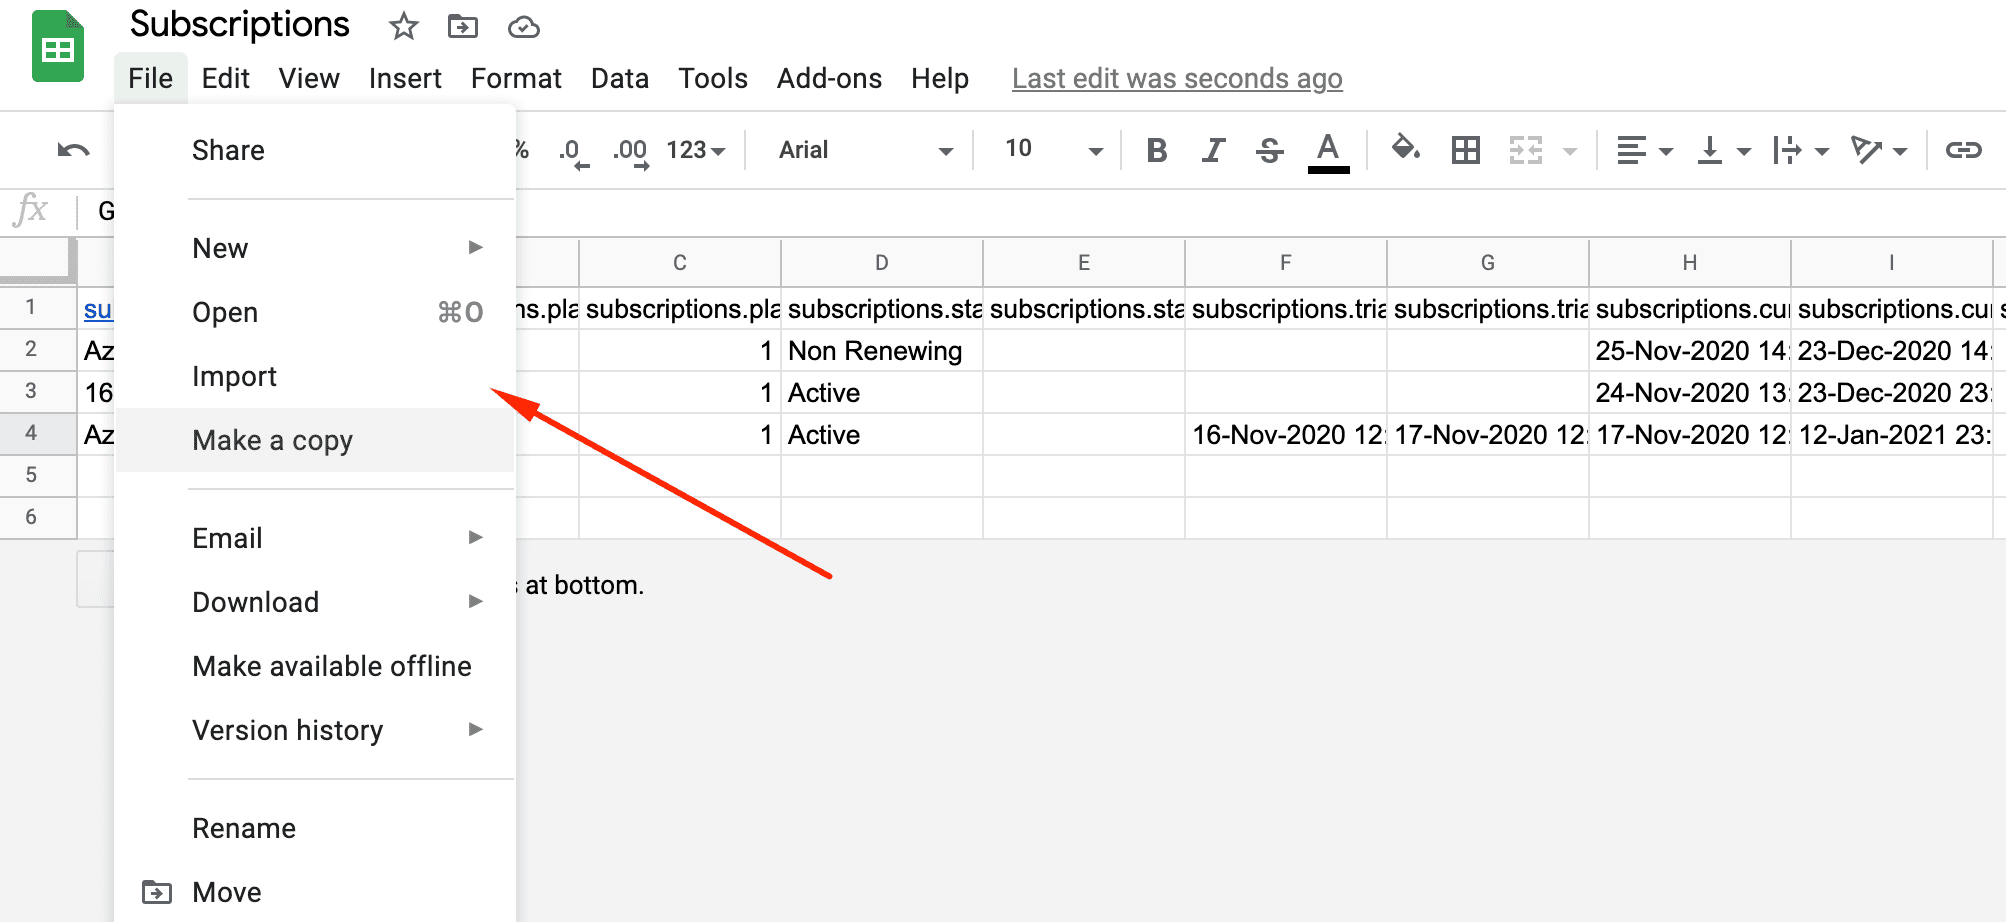The height and width of the screenshot is (922, 2006).
Task: Select the 'Non Renewing' cell
Action: (x=882, y=351)
